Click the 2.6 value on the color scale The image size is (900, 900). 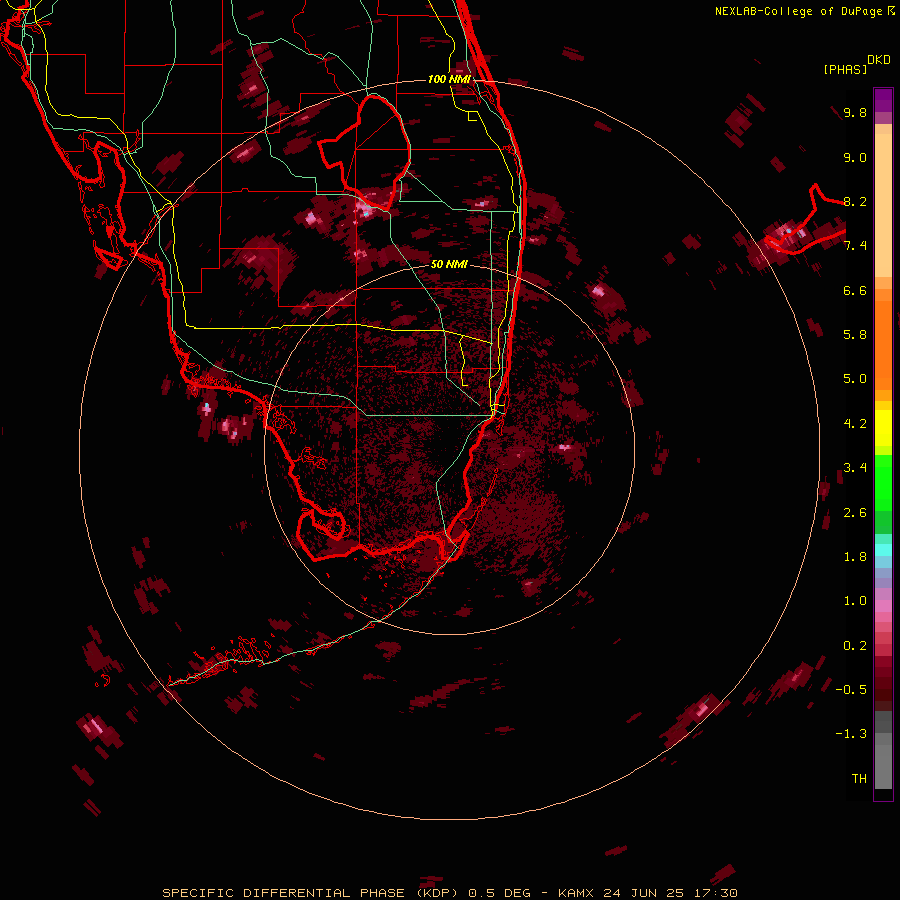(x=855, y=513)
